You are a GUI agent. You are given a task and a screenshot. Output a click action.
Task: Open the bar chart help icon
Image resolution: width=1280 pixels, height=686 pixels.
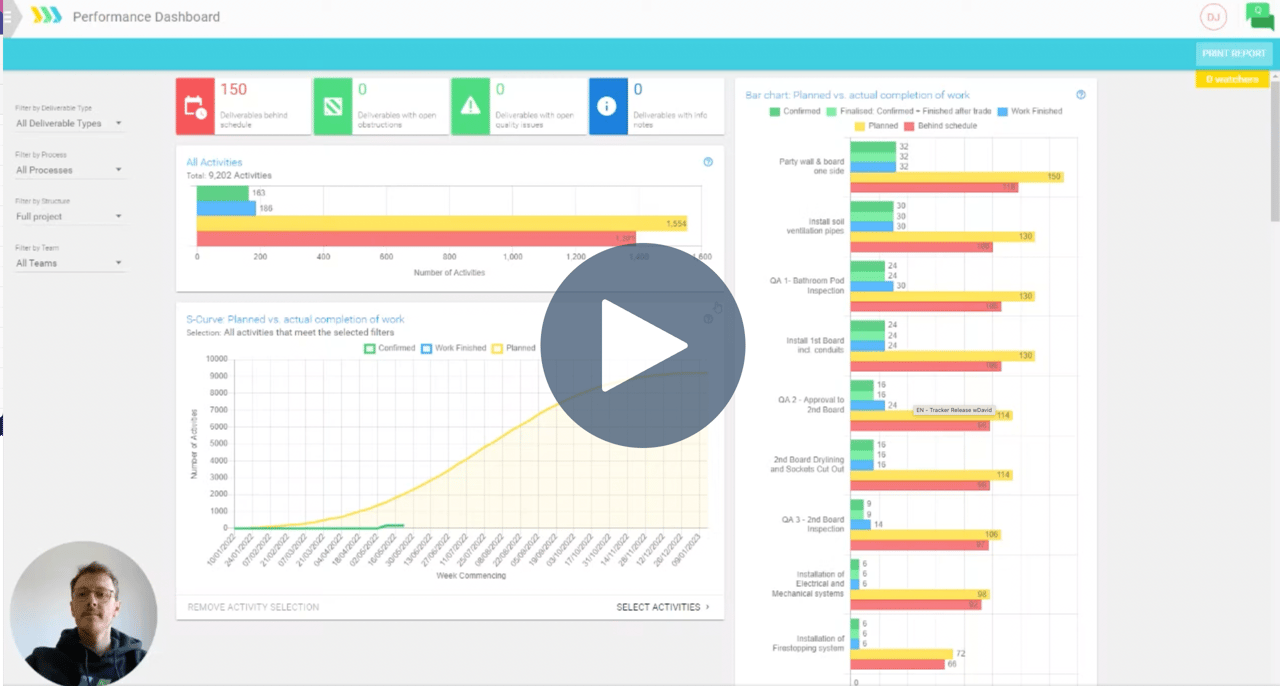1080,94
